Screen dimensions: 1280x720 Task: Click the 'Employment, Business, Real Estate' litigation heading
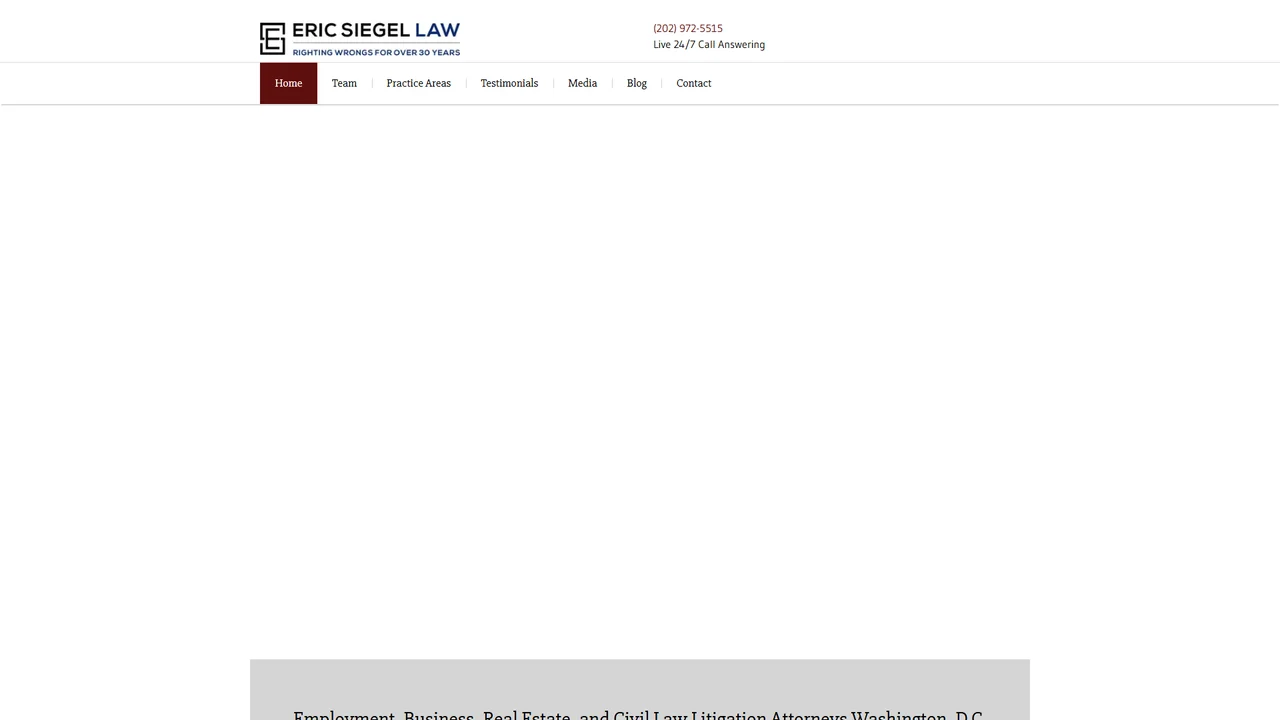tap(638, 714)
